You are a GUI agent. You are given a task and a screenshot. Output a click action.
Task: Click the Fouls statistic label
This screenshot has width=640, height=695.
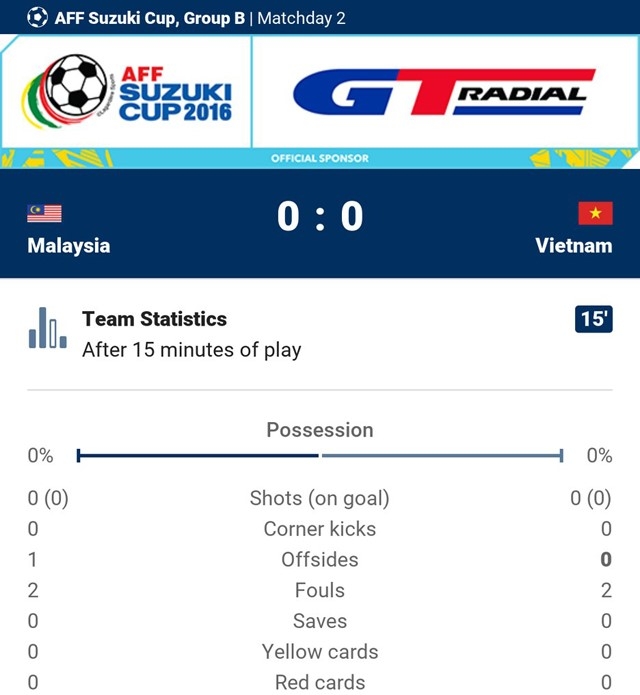[x=320, y=591]
